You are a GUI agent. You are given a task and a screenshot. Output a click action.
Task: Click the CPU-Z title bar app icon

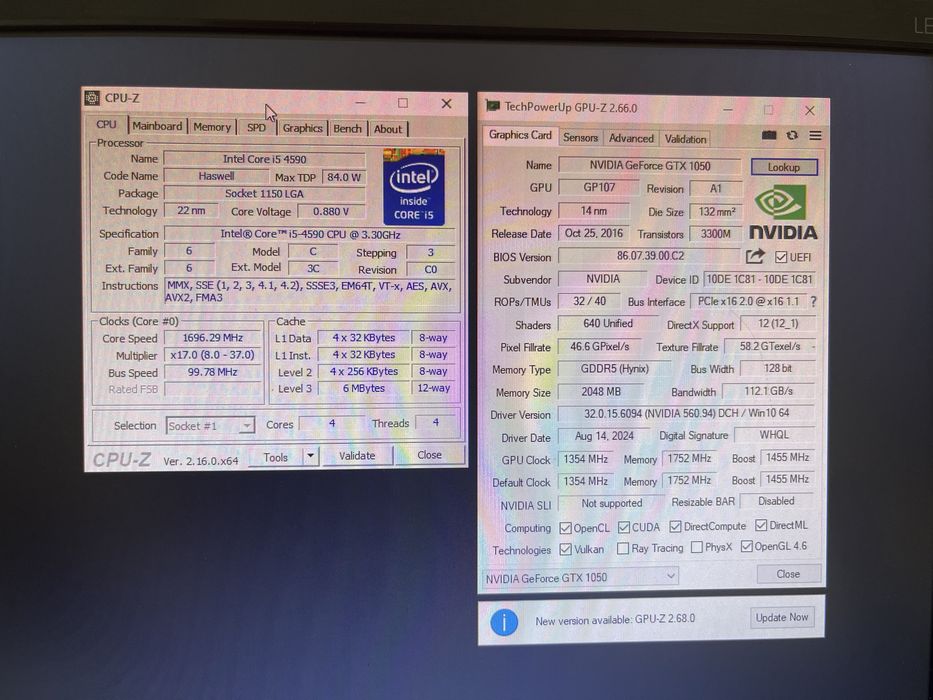click(92, 98)
